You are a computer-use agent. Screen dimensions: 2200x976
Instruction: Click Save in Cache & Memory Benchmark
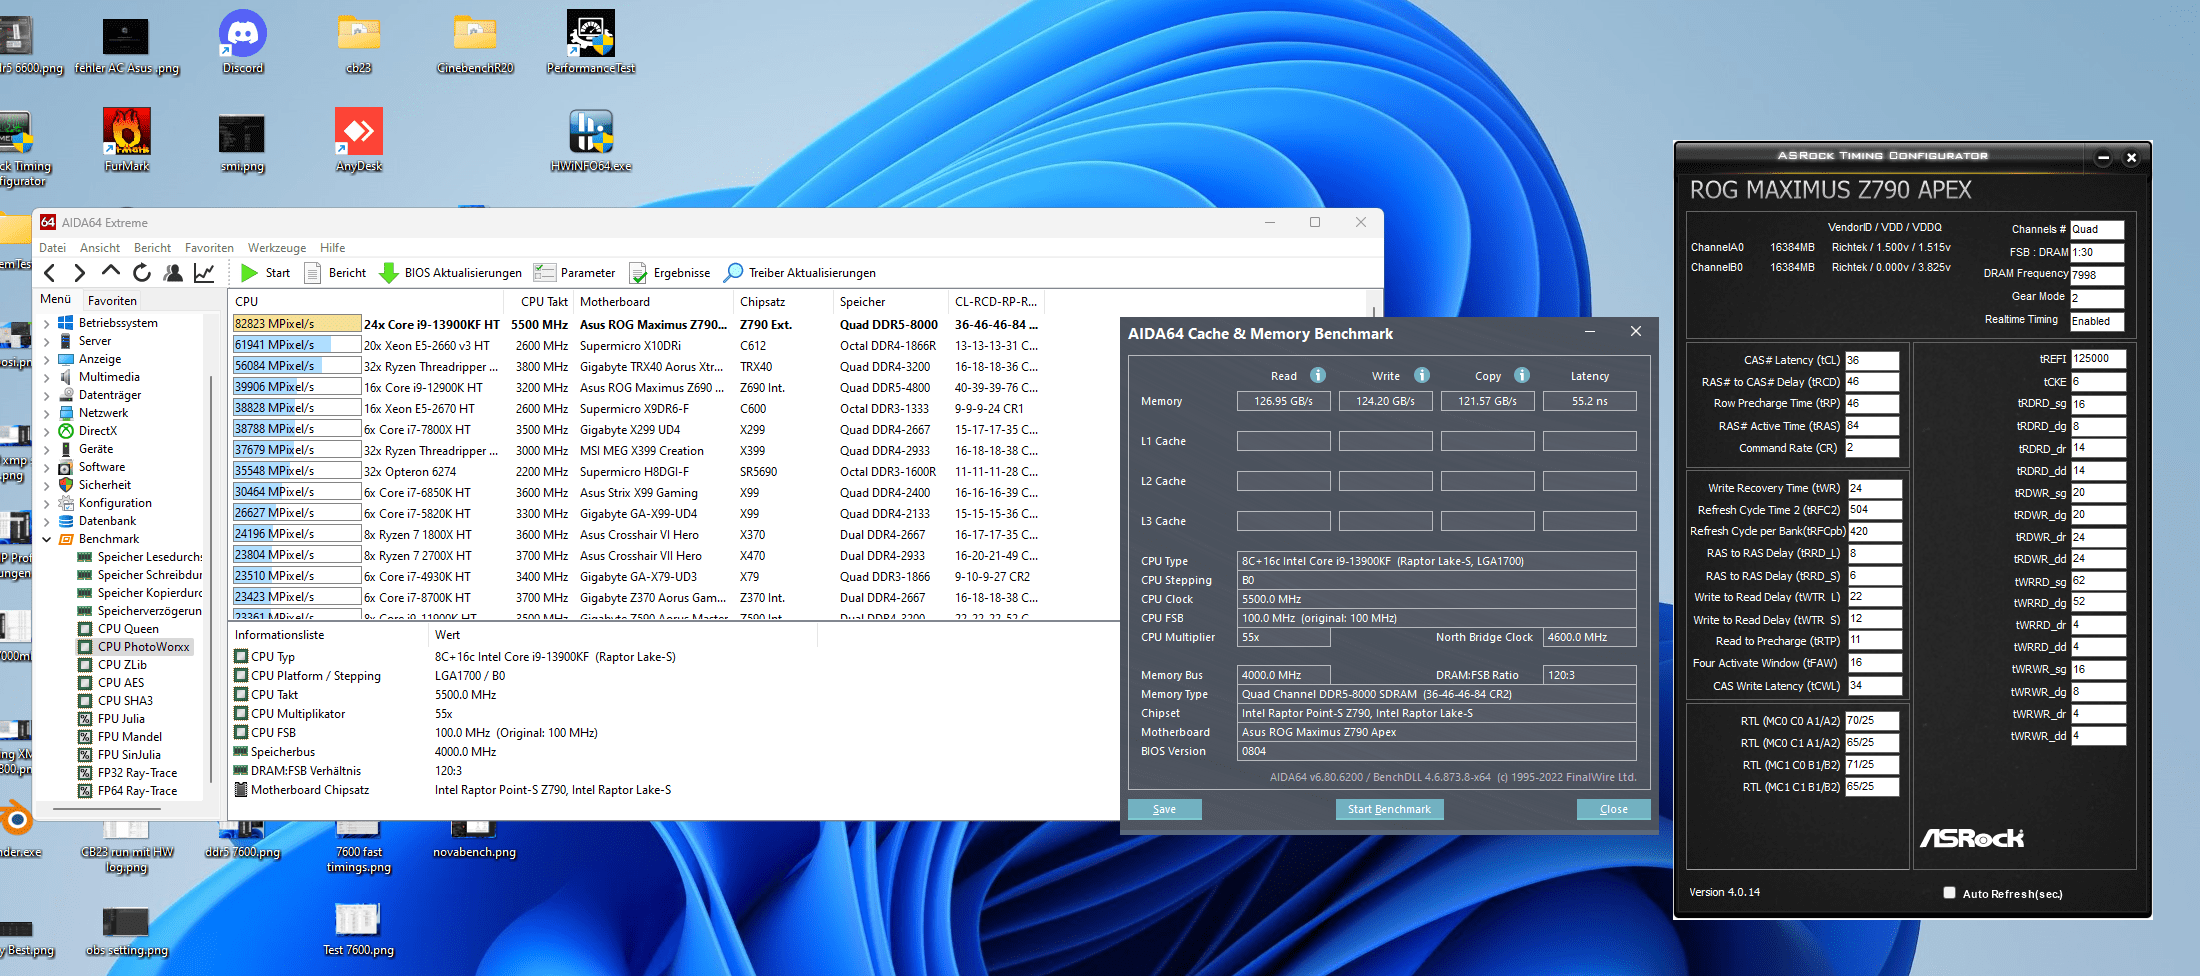1164,809
